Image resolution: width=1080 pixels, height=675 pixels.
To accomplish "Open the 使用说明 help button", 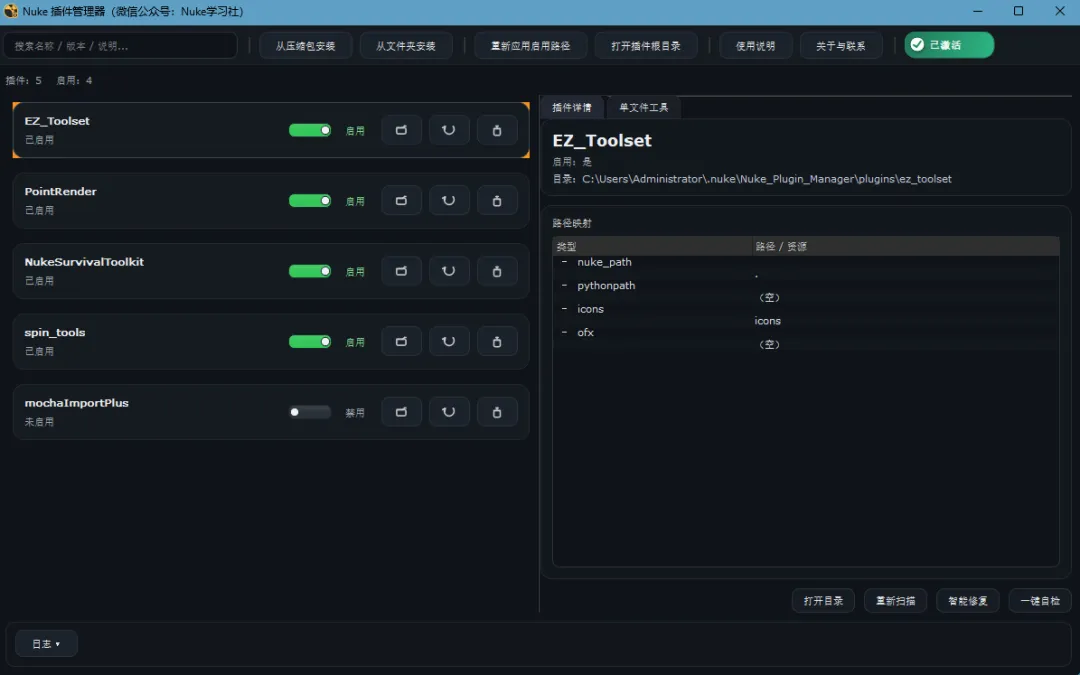I will [x=756, y=45].
